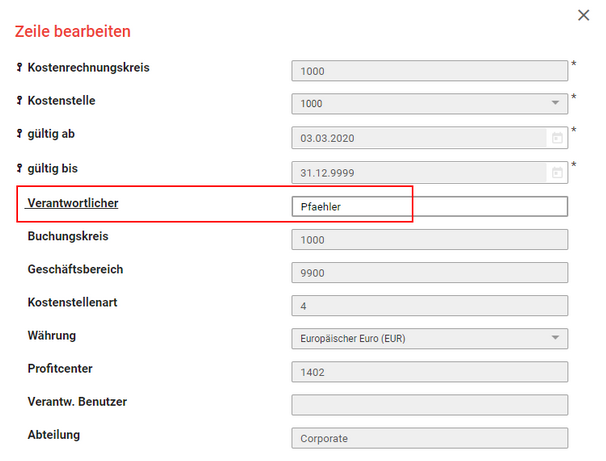The height and width of the screenshot is (461, 606).
Task: Click help icon beside gültig ab
Action: 19,134
